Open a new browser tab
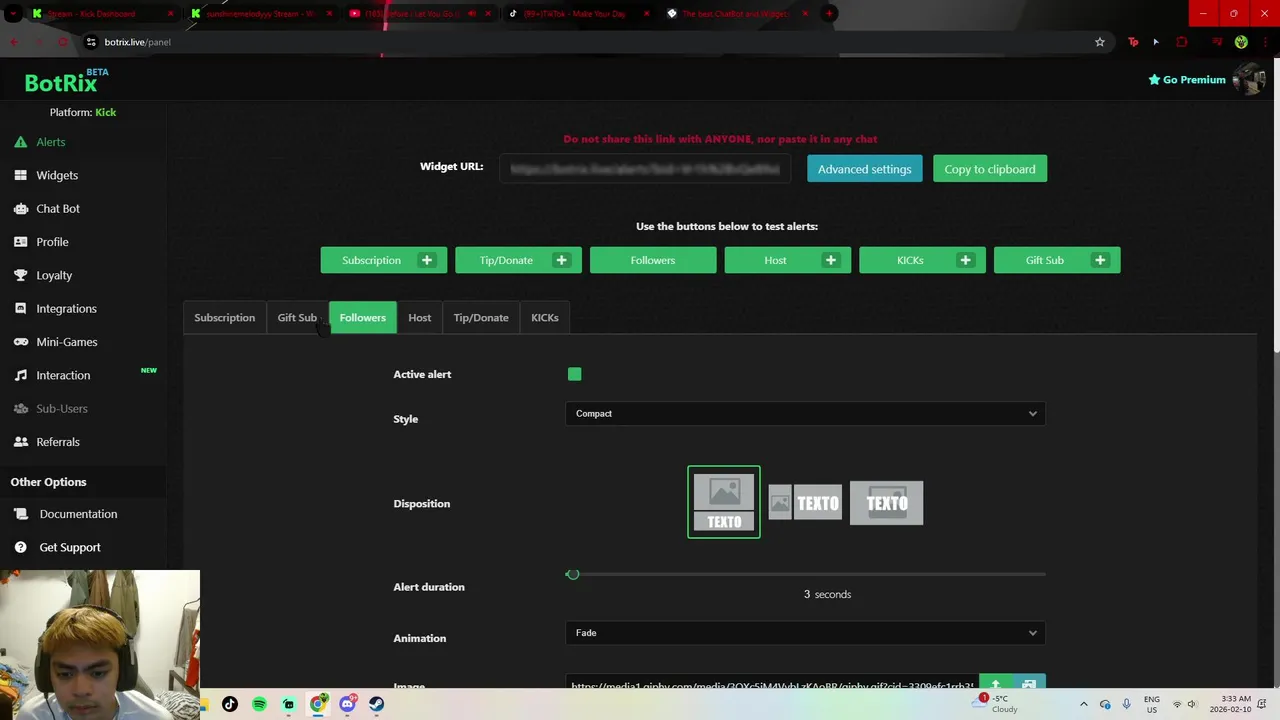 point(830,13)
